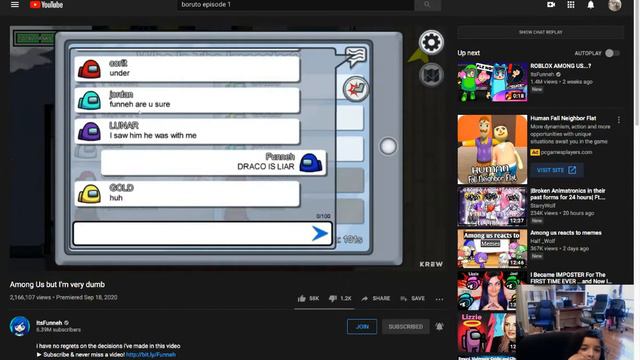The image size is (640, 360).
Task: Open the Human Fall Neighbor Flat ad thumbnail
Action: point(492,149)
